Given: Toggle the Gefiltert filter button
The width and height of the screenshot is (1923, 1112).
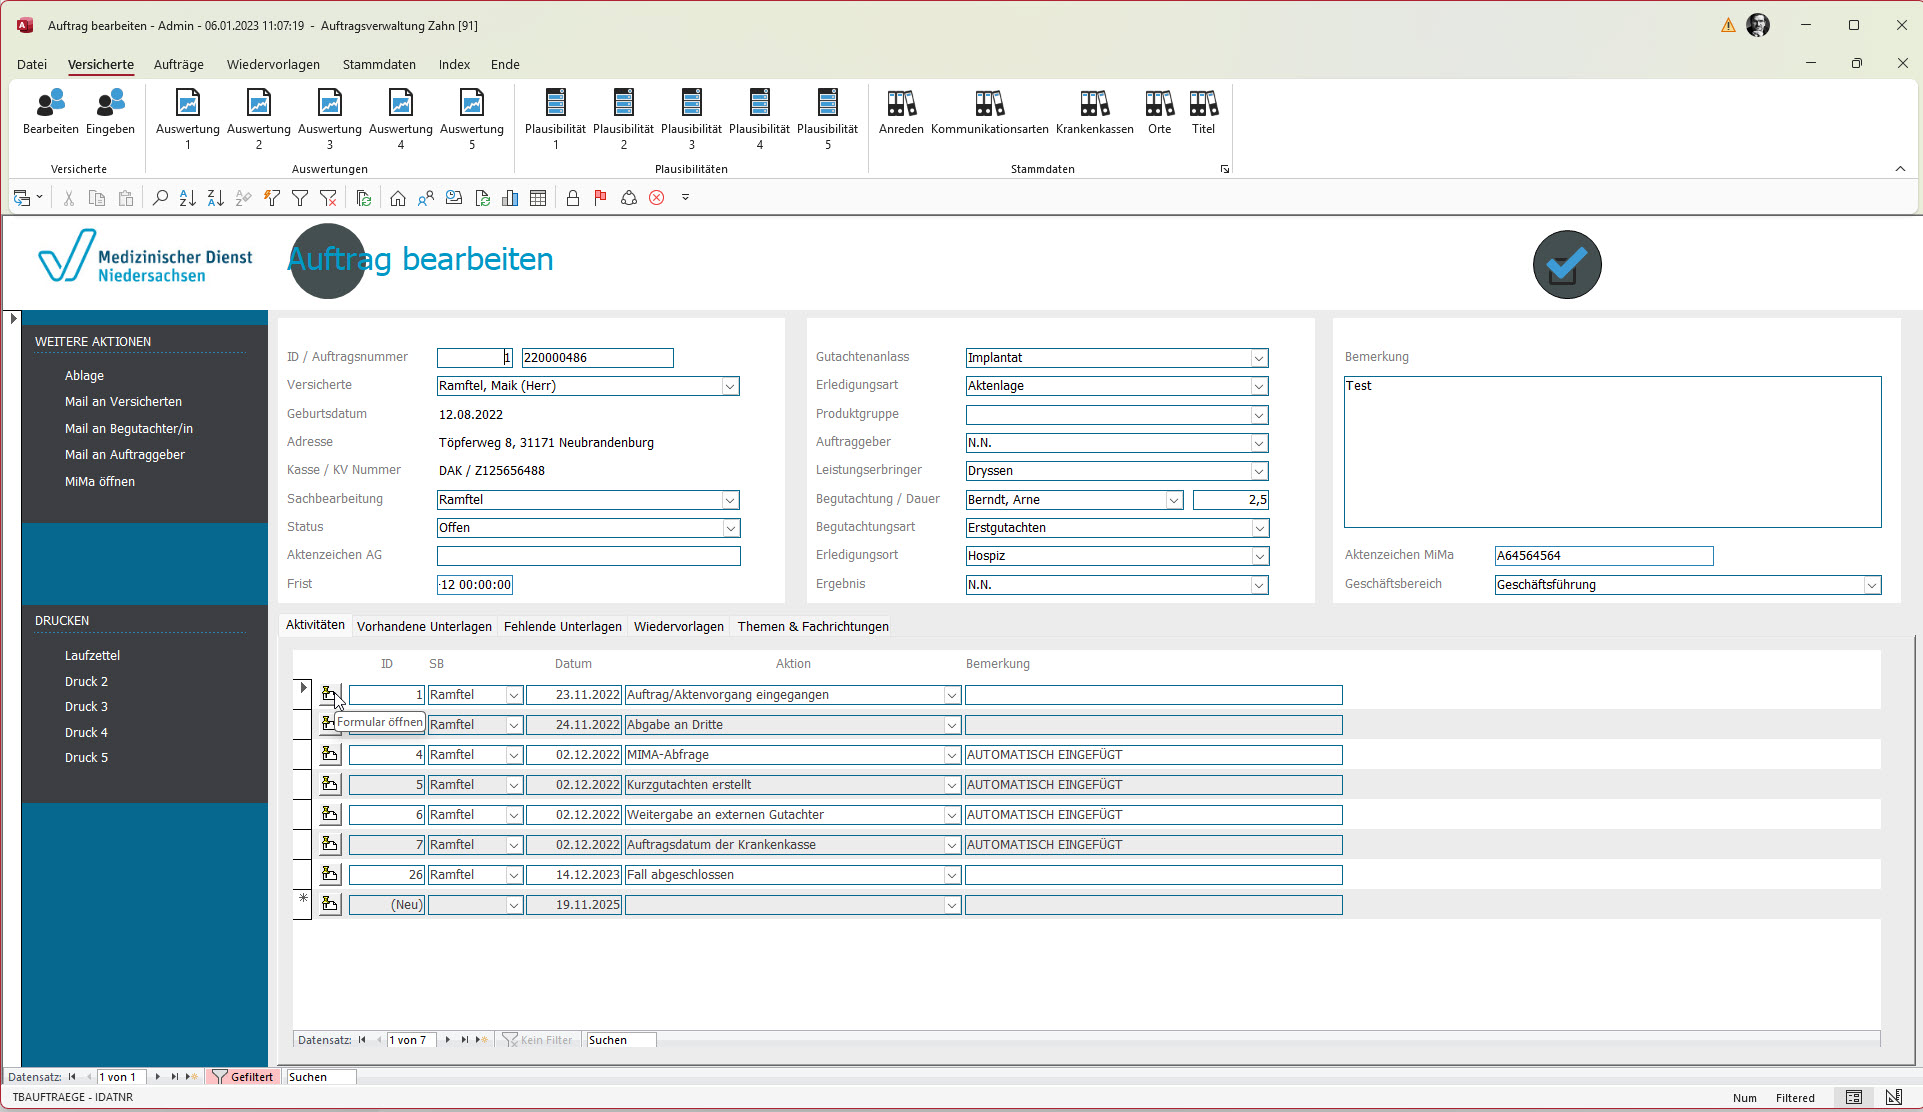Looking at the screenshot, I should (x=243, y=1077).
